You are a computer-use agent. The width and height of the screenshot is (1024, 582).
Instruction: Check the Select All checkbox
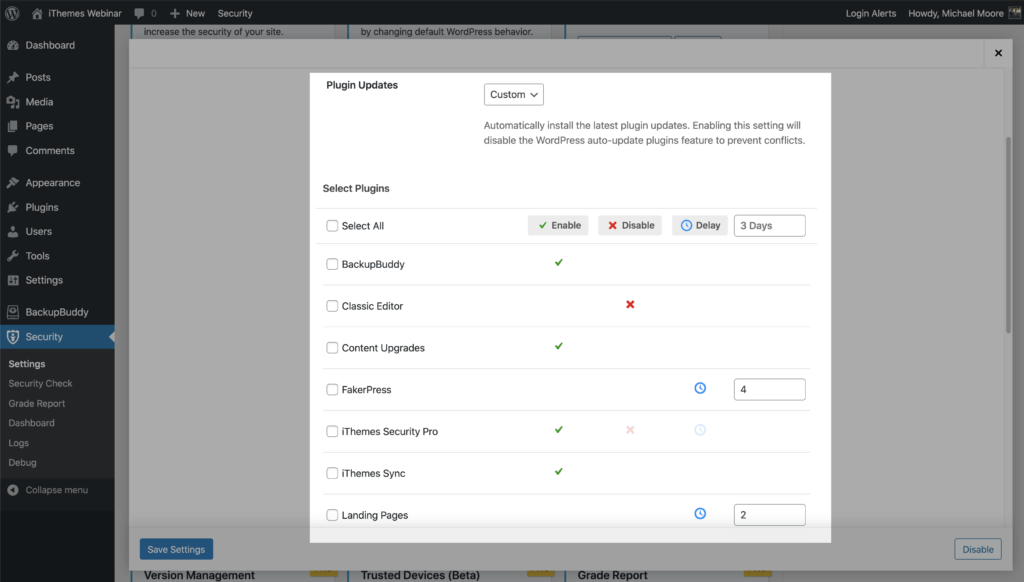(332, 226)
